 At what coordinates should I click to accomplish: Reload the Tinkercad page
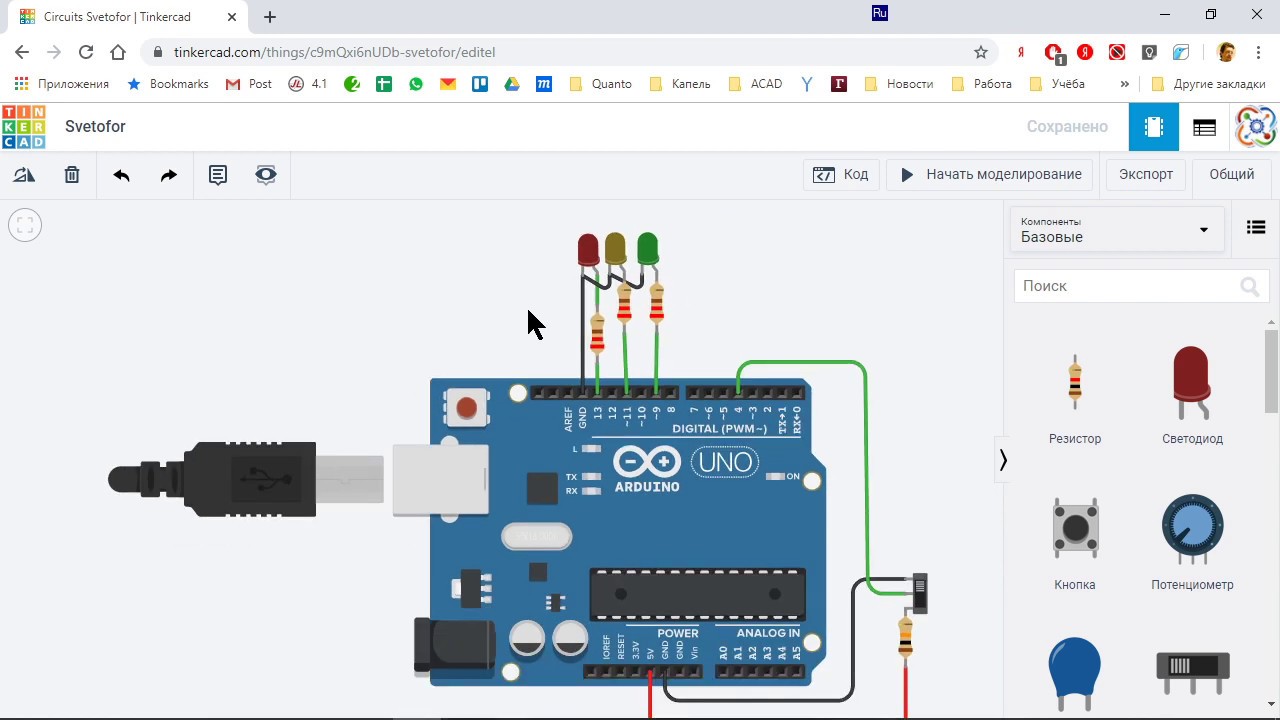(x=86, y=52)
